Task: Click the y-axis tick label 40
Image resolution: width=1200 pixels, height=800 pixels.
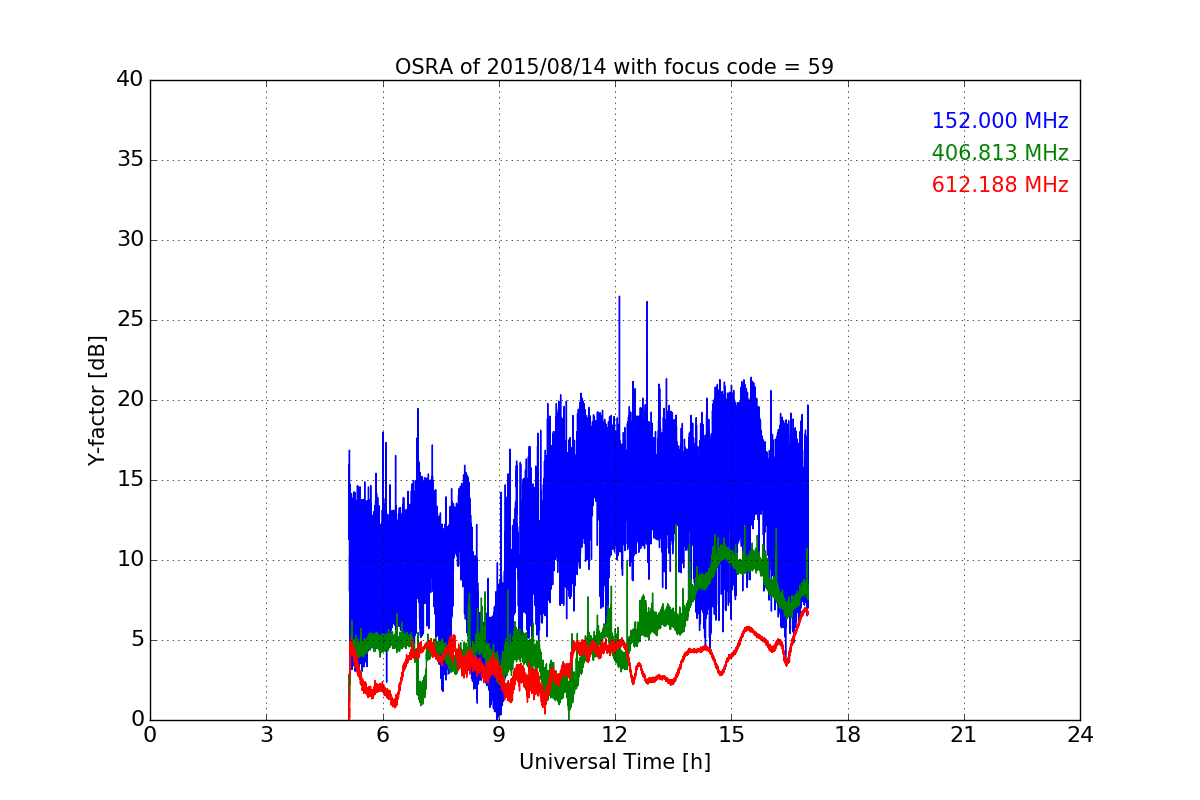Action: (x=130, y=80)
